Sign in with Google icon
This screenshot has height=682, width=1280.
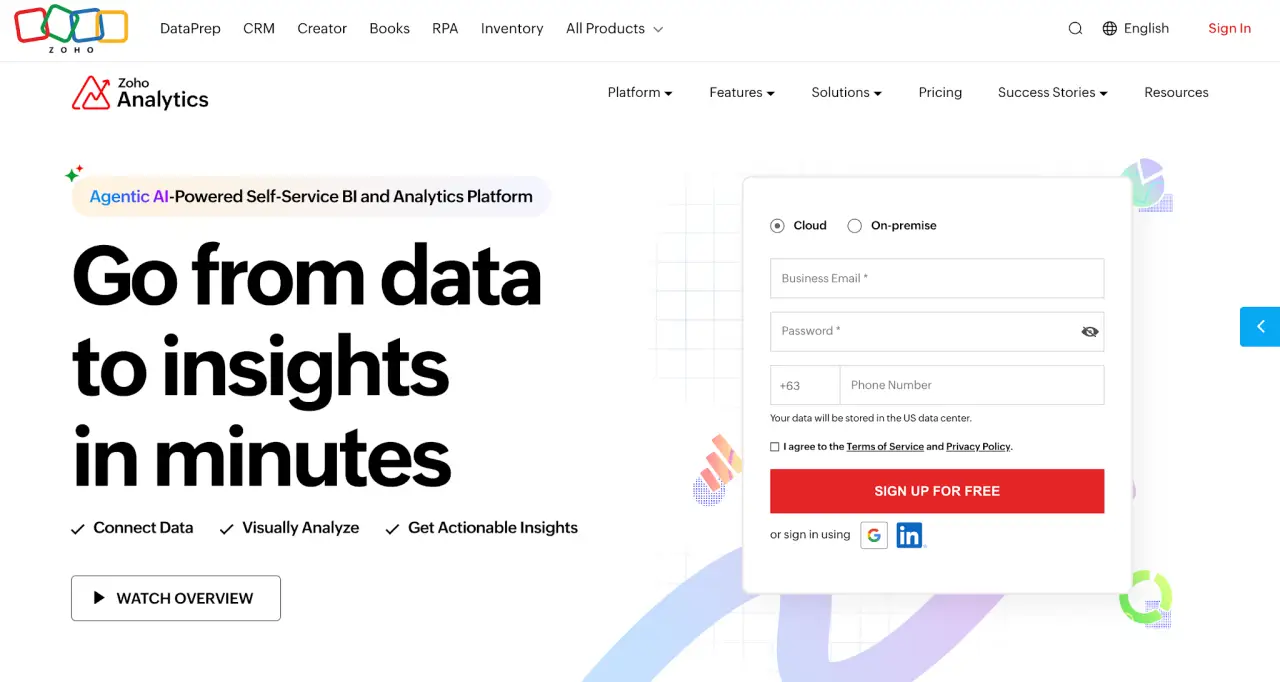pyautogui.click(x=874, y=535)
